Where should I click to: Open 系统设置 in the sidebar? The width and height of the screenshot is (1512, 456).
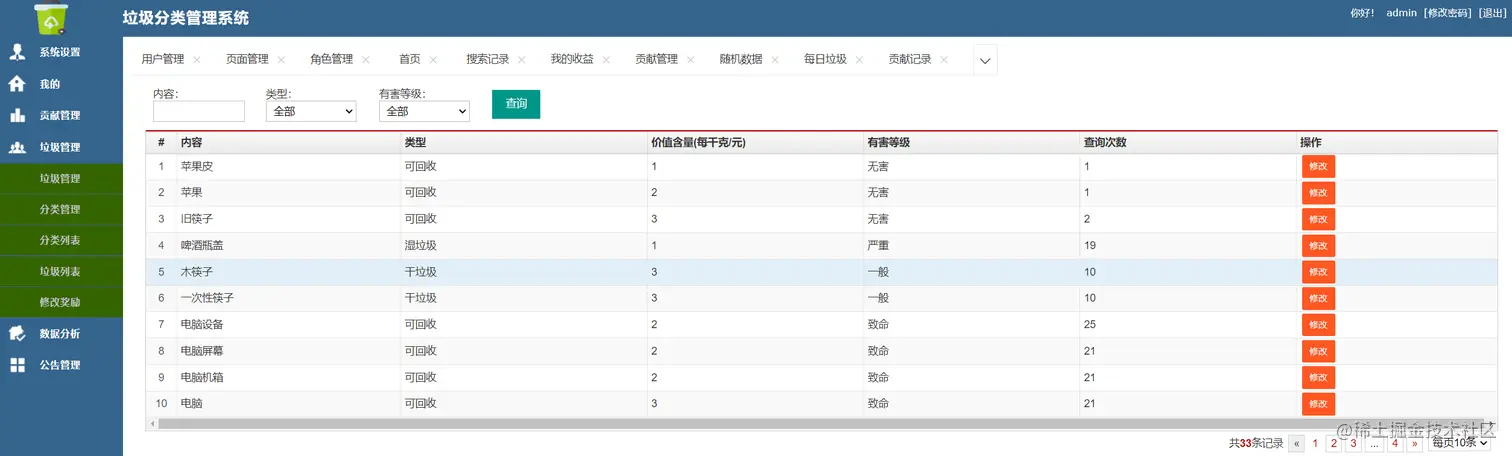pos(61,52)
